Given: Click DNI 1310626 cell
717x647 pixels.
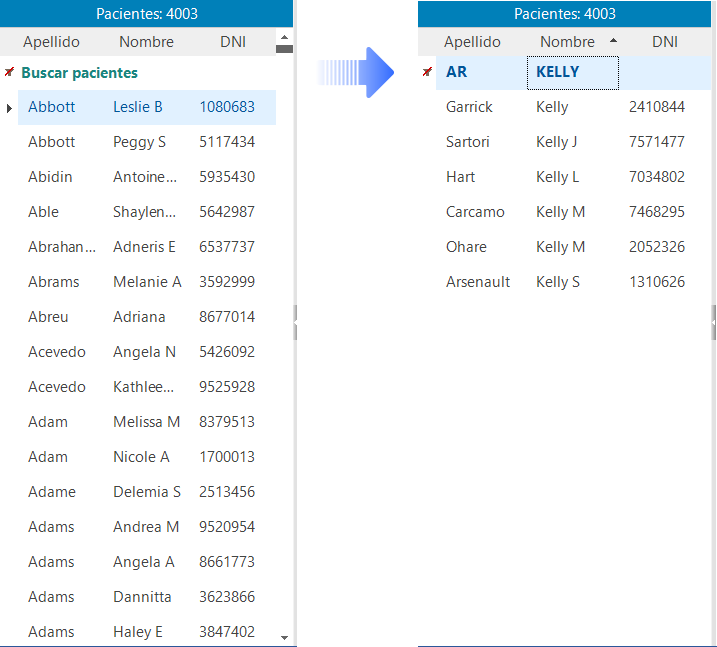Looking at the screenshot, I should pos(657,282).
